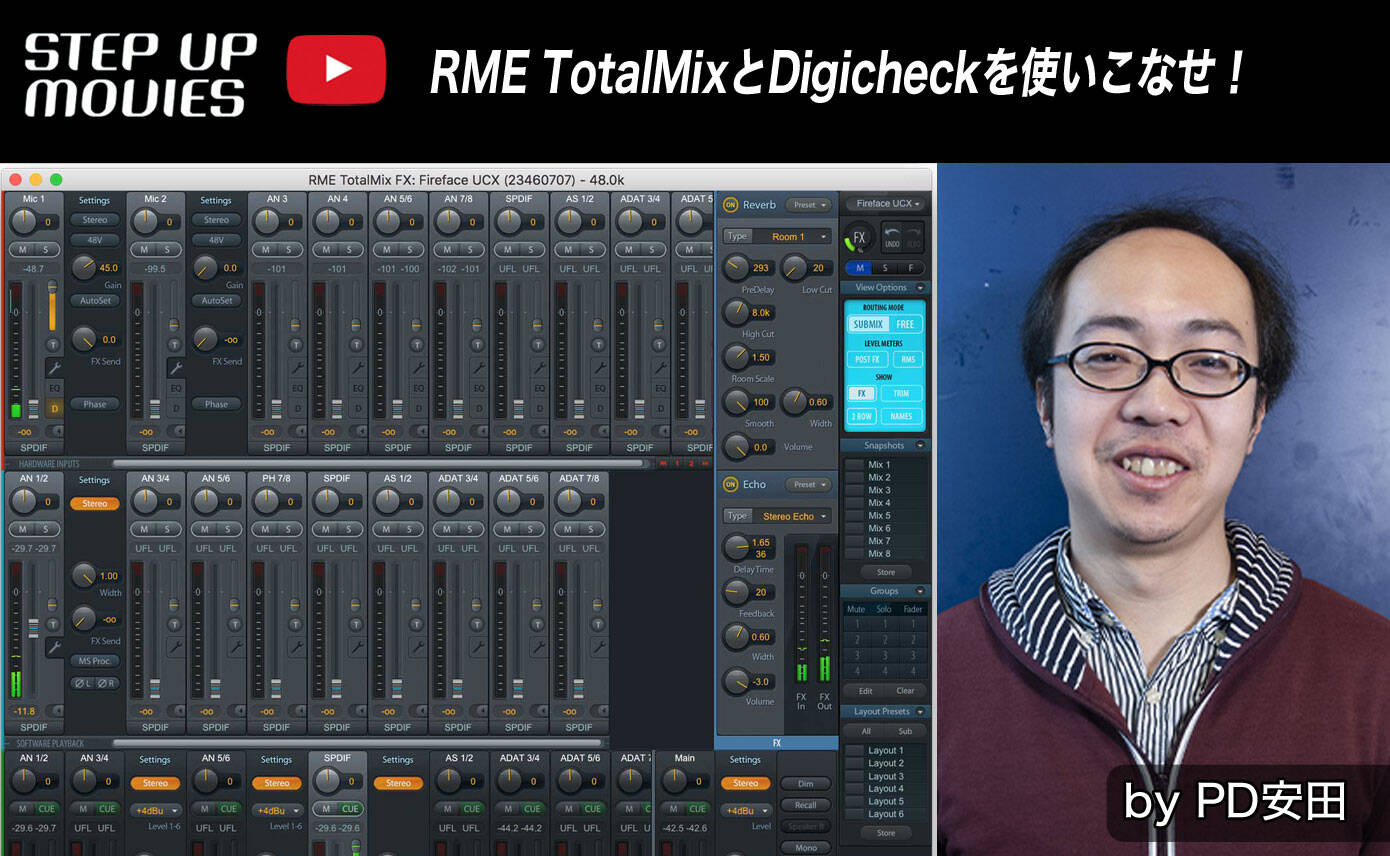The width and height of the screenshot is (1390, 856).
Task: Click the Dim button in Main settings
Action: [x=805, y=784]
